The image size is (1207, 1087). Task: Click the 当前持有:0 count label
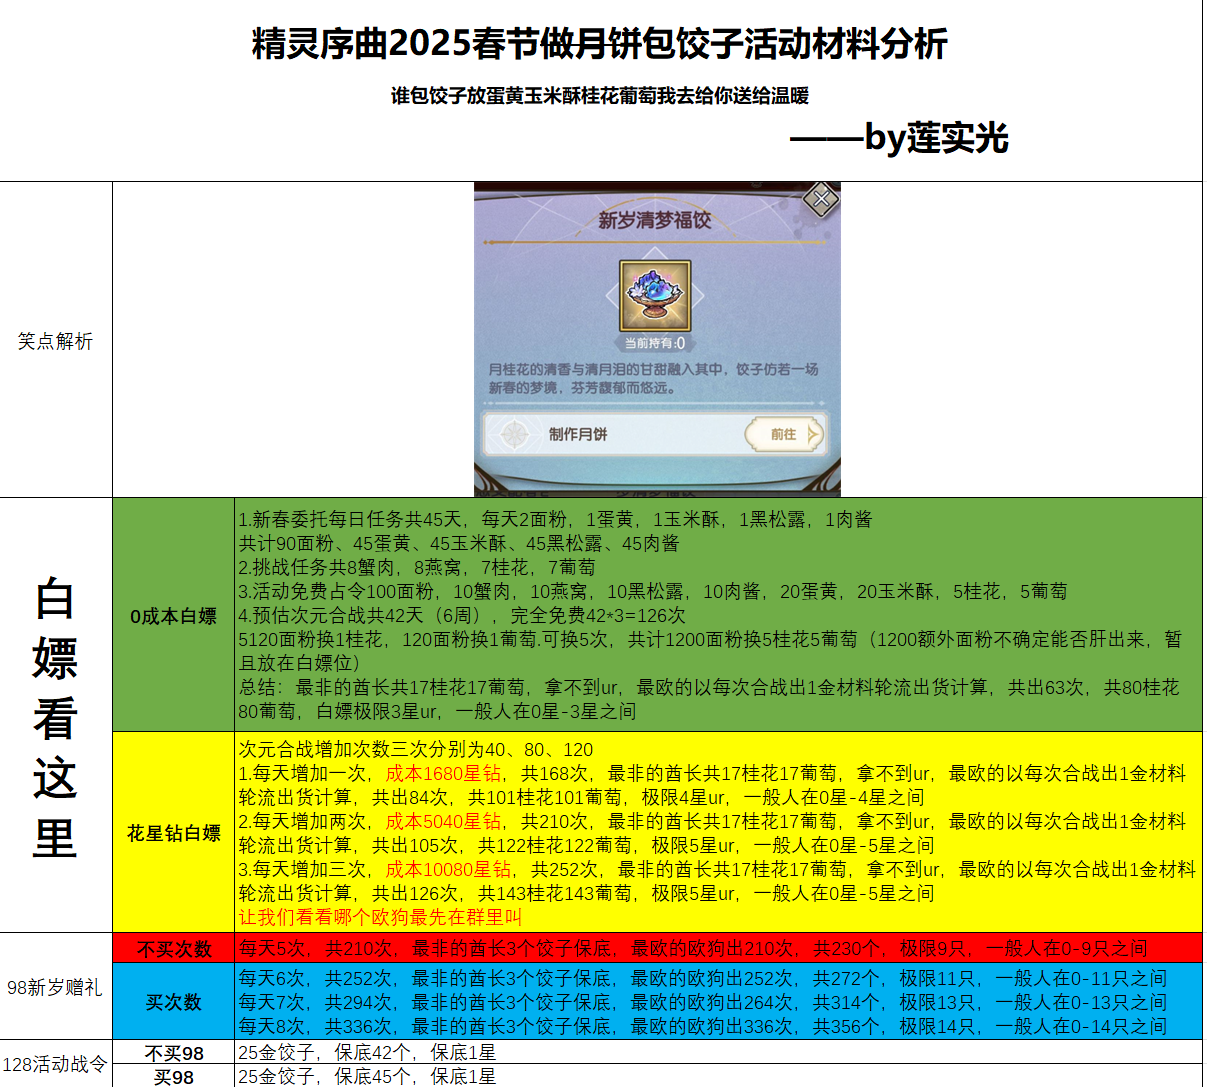(655, 343)
